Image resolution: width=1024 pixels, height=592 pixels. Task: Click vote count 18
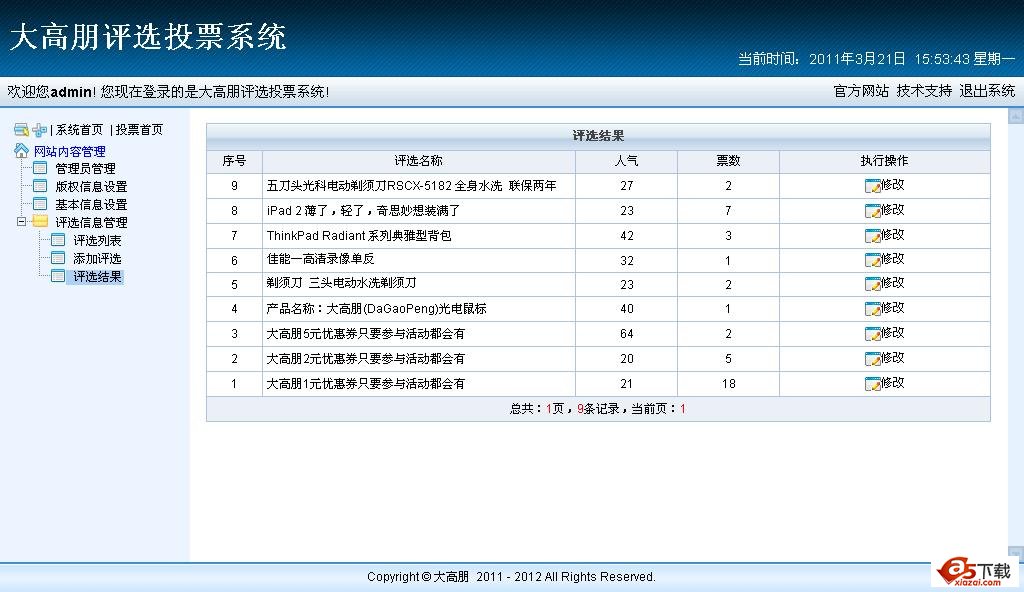(728, 384)
